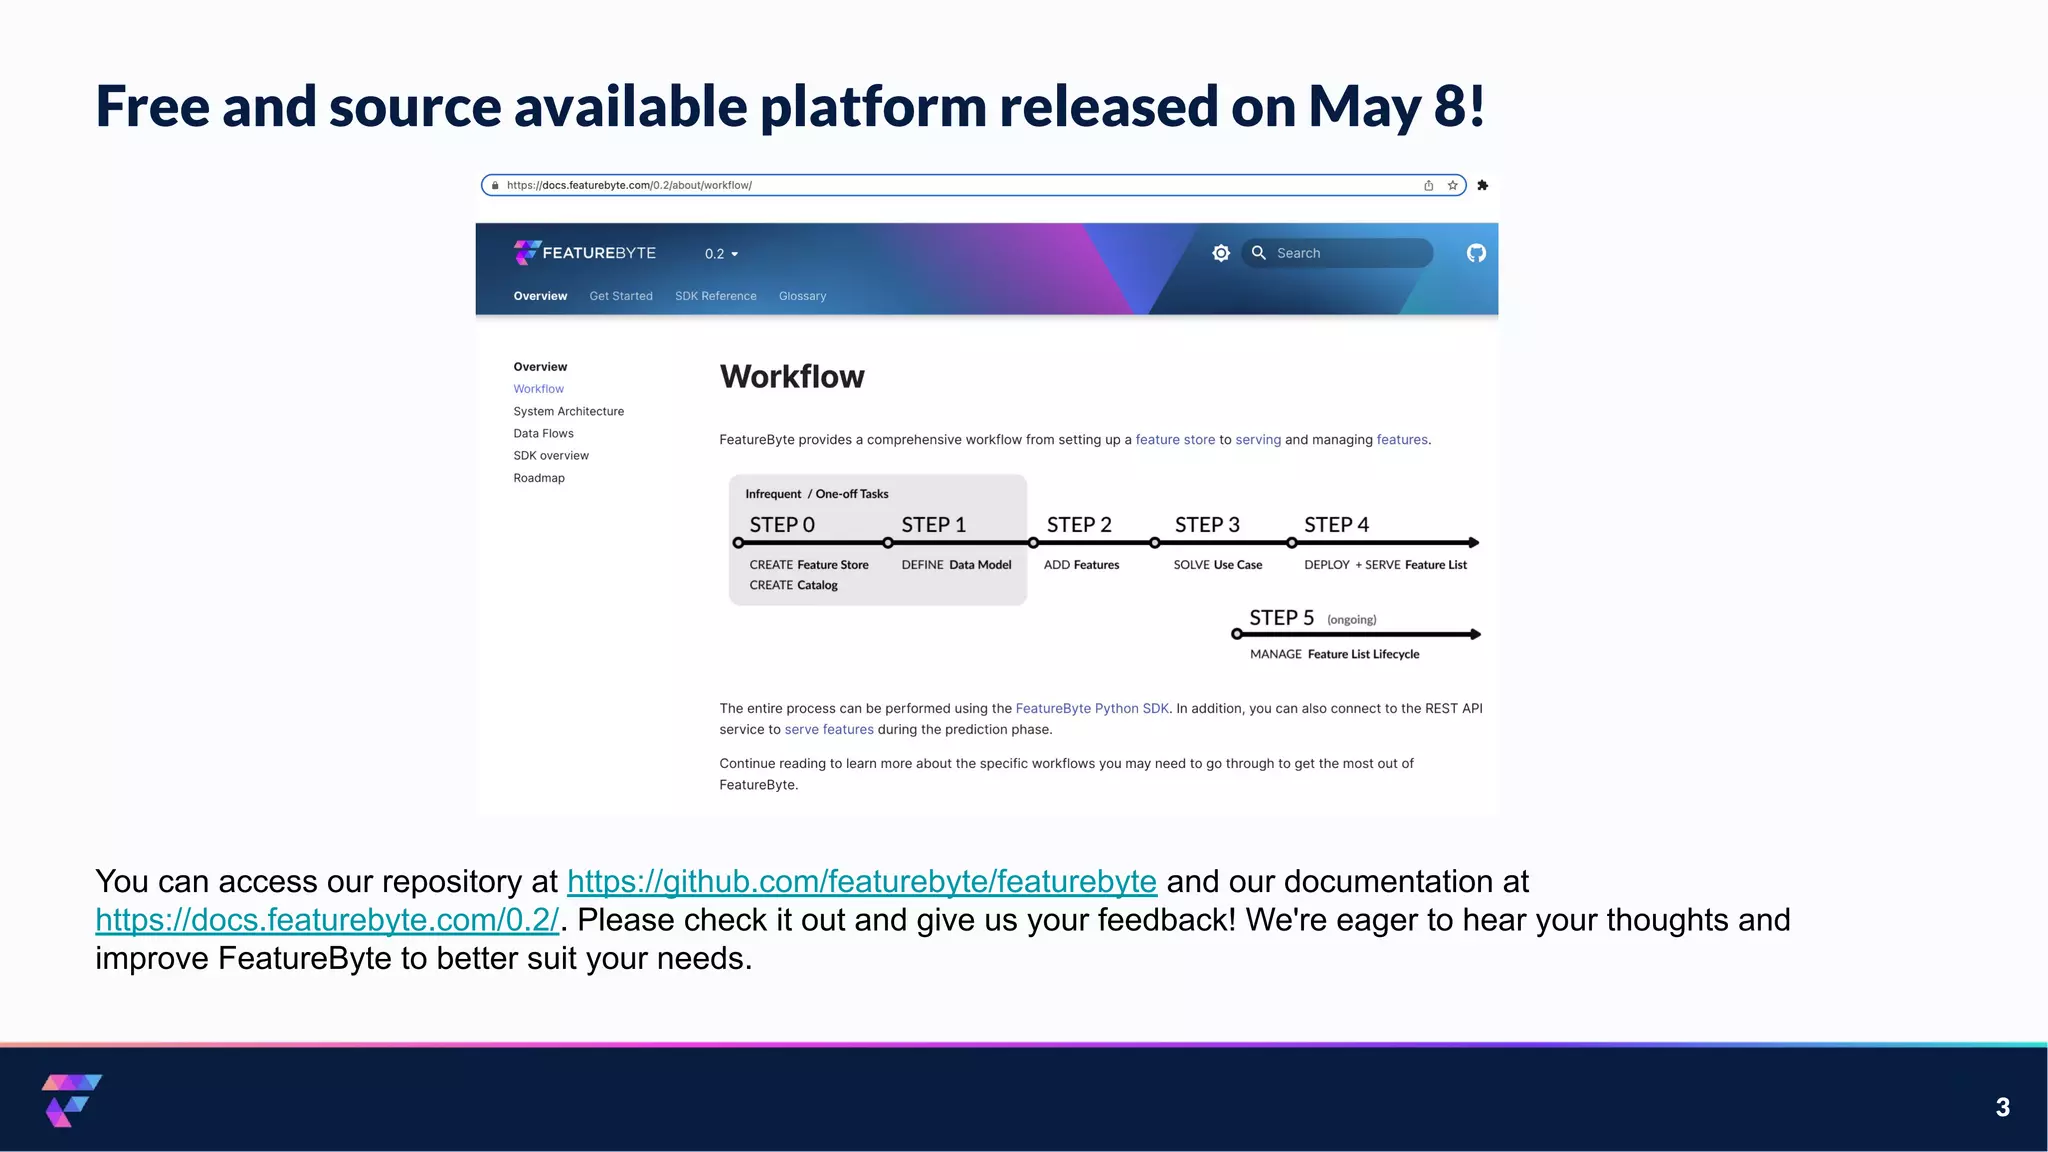
Task: Click 'DEPLOY + SERVE Feature List' text
Action: click(x=1385, y=565)
